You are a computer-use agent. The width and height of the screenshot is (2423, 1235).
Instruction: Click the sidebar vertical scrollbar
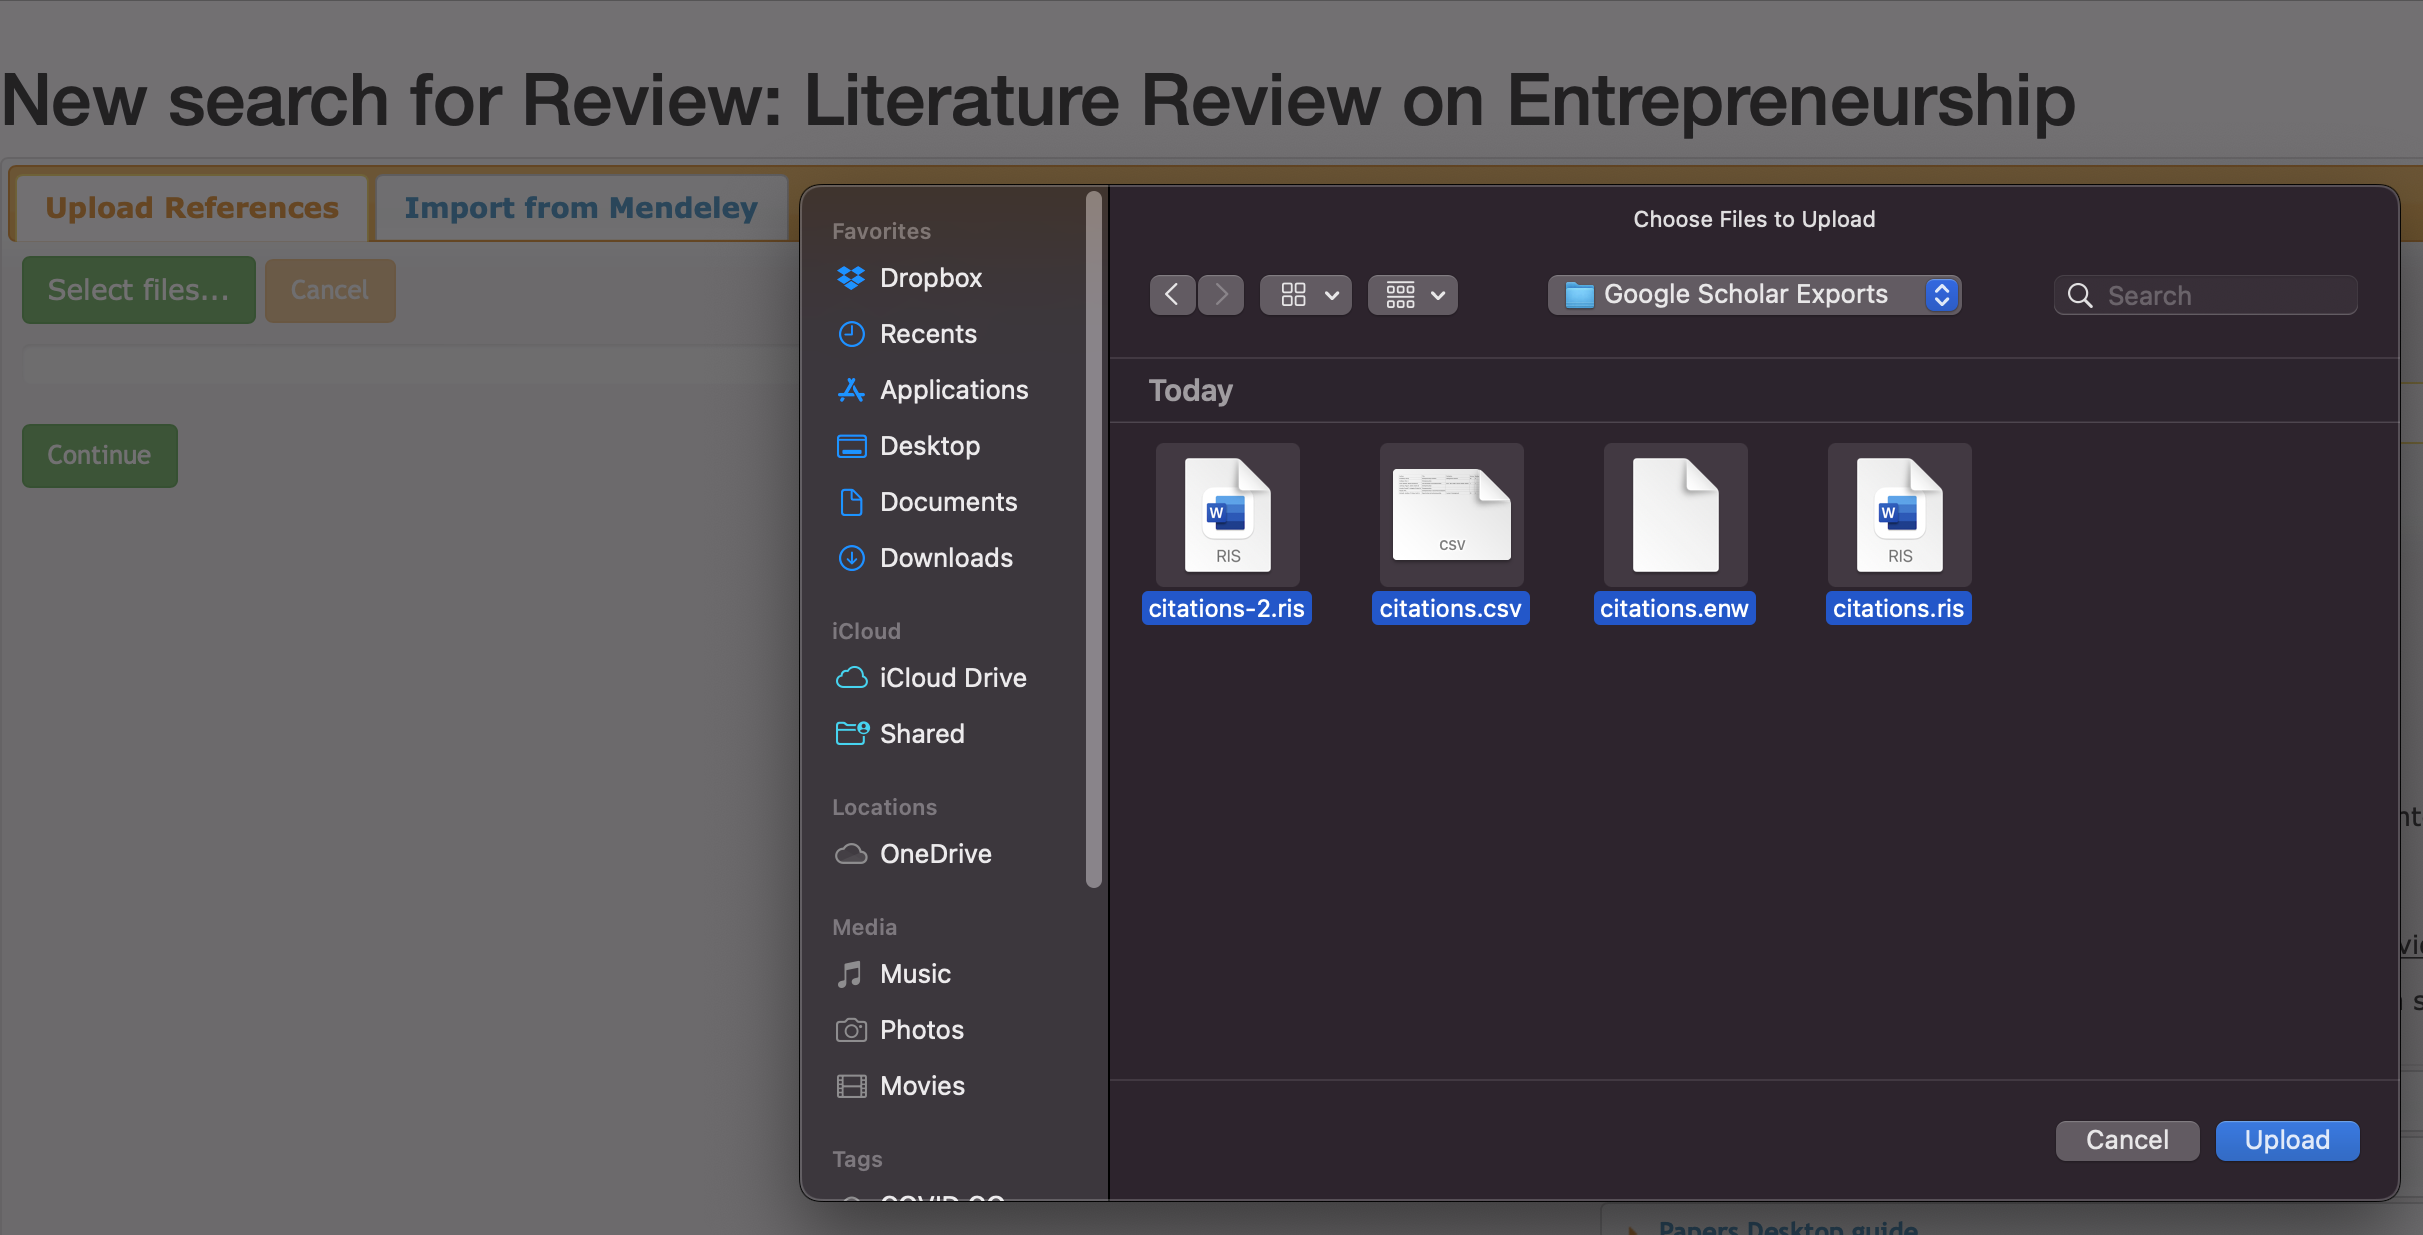(1094, 540)
